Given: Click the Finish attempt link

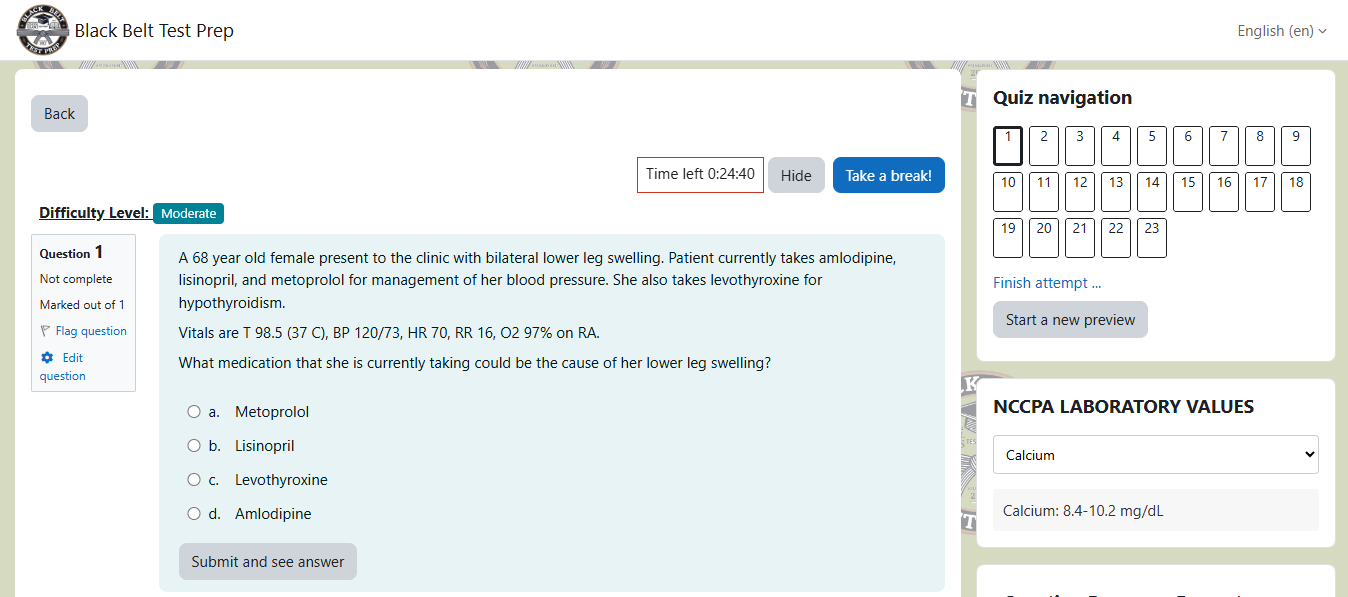Looking at the screenshot, I should click(x=1047, y=283).
